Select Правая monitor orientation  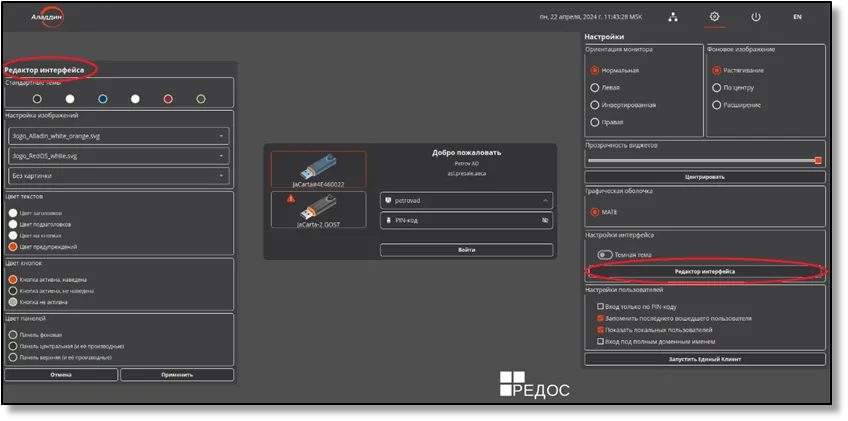point(595,122)
